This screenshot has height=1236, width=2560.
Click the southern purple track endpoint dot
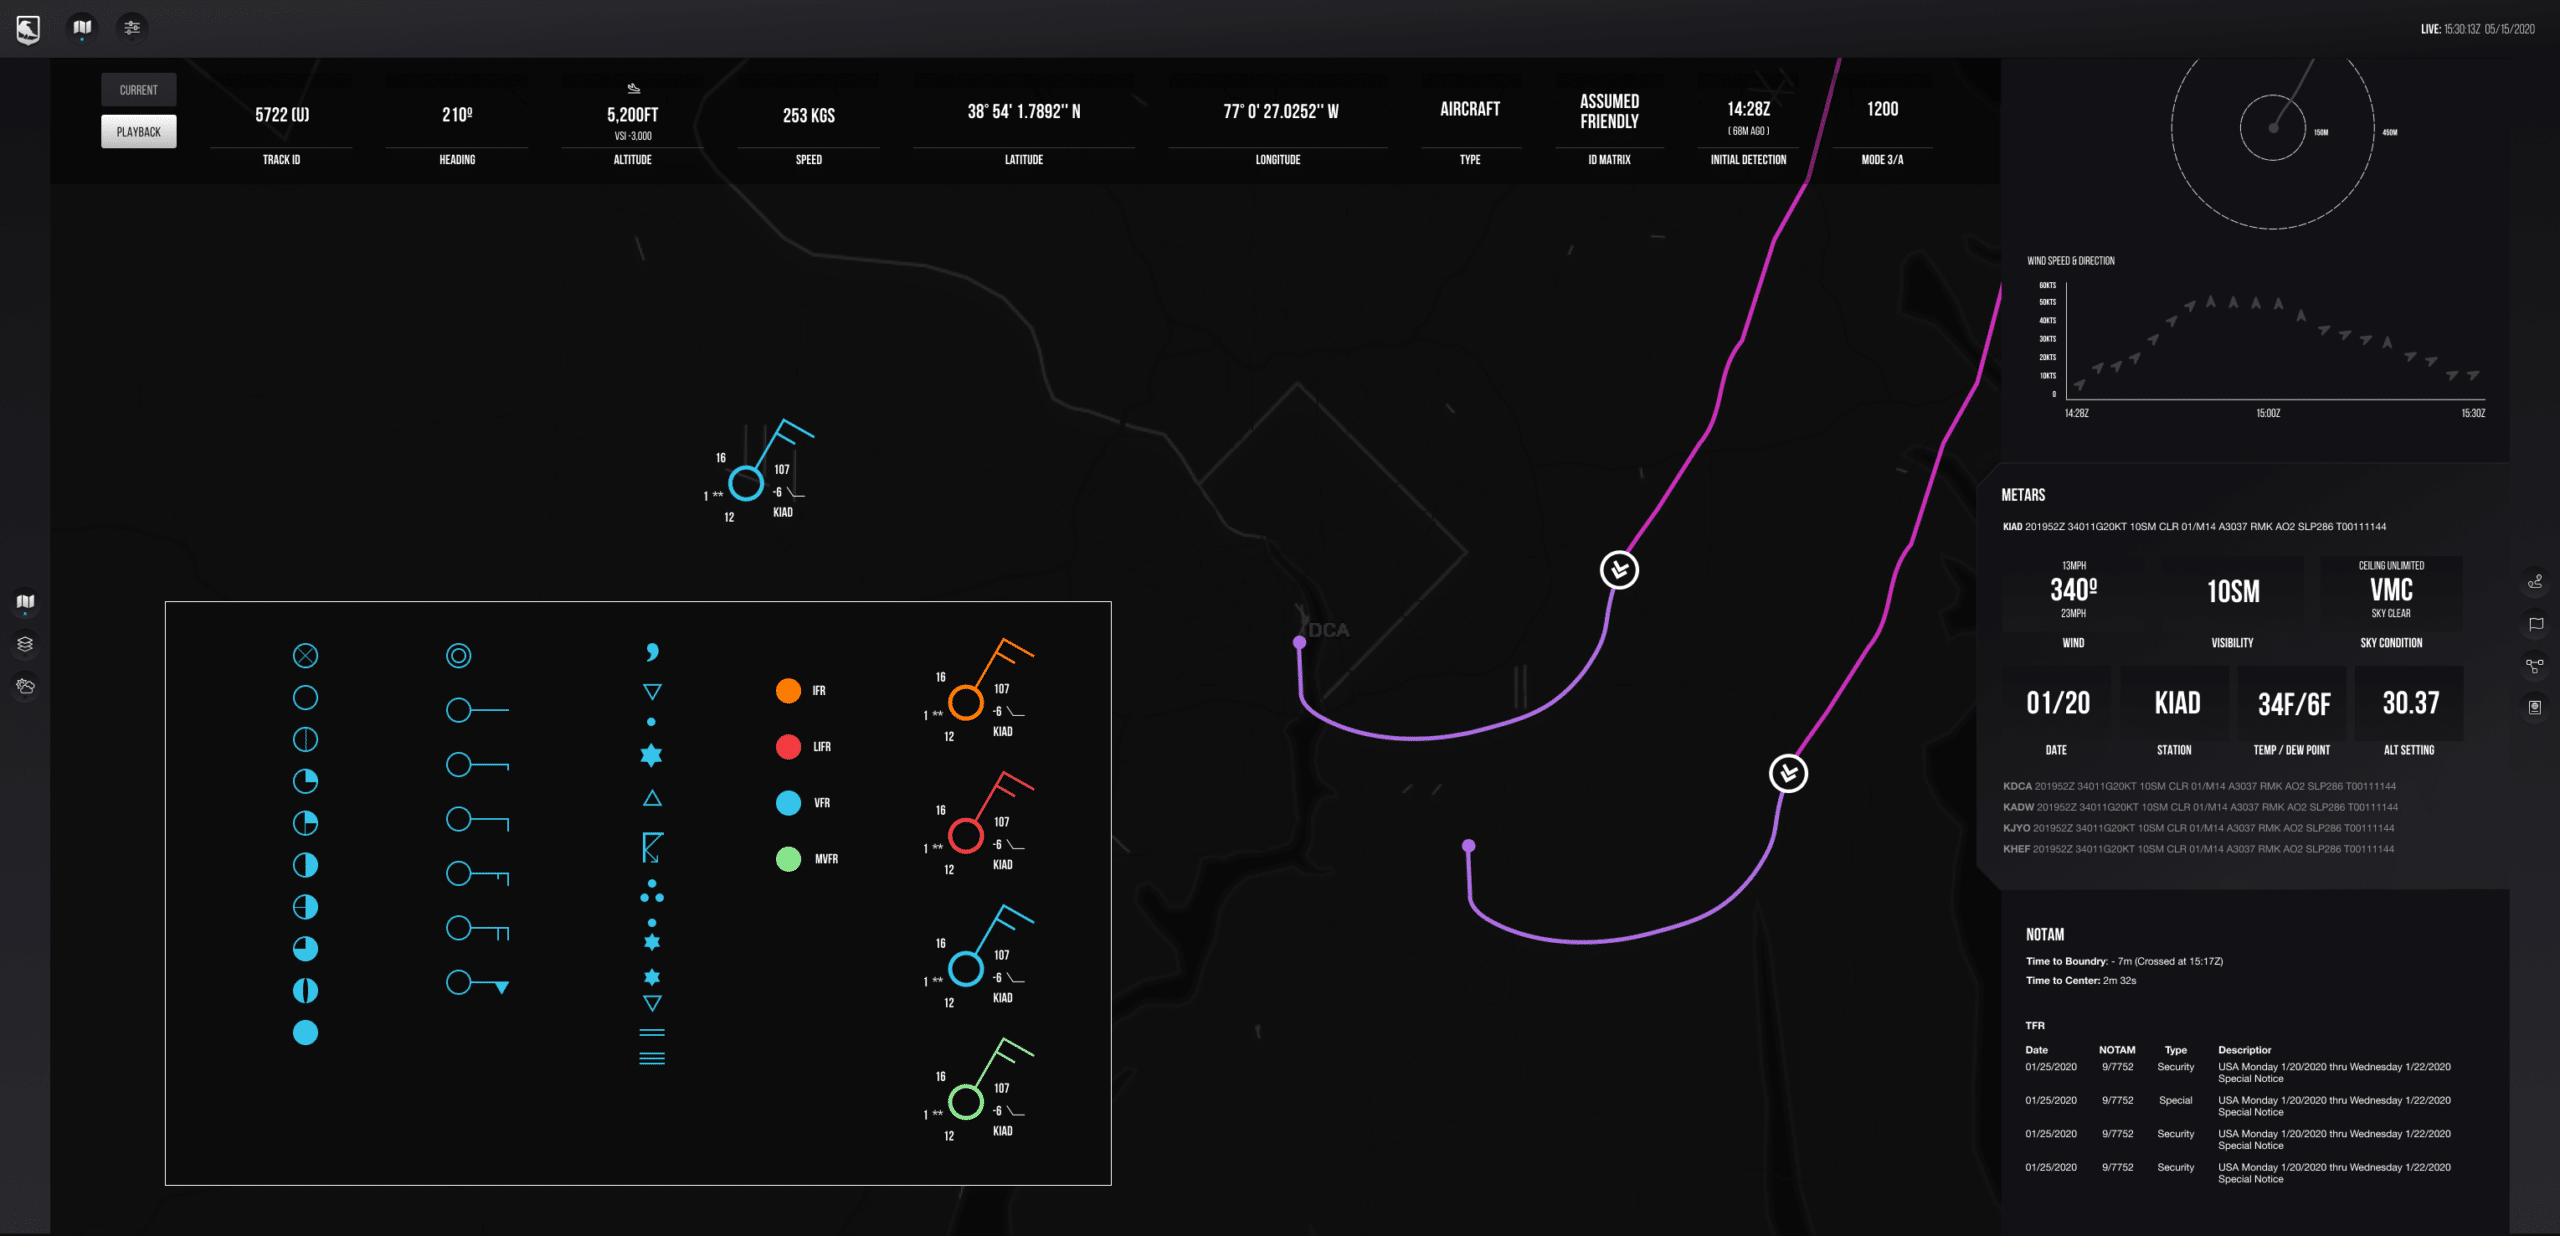click(x=1468, y=846)
